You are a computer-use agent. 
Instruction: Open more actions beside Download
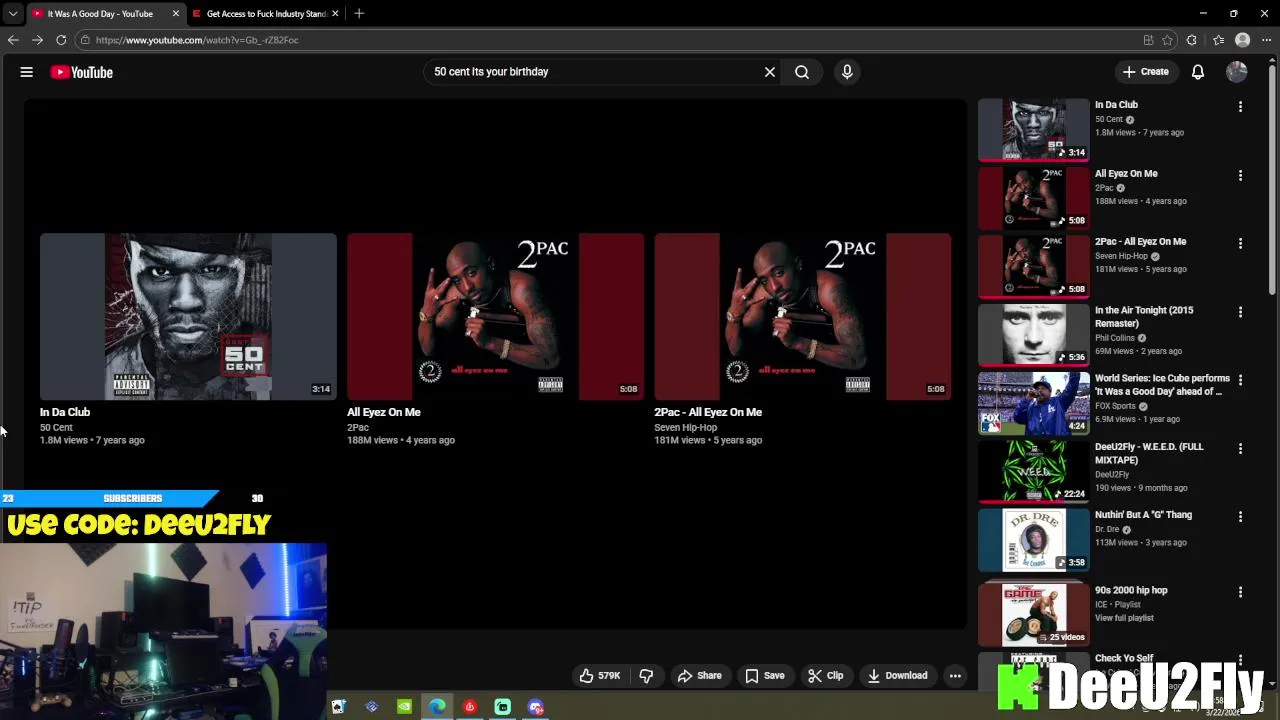click(x=955, y=676)
